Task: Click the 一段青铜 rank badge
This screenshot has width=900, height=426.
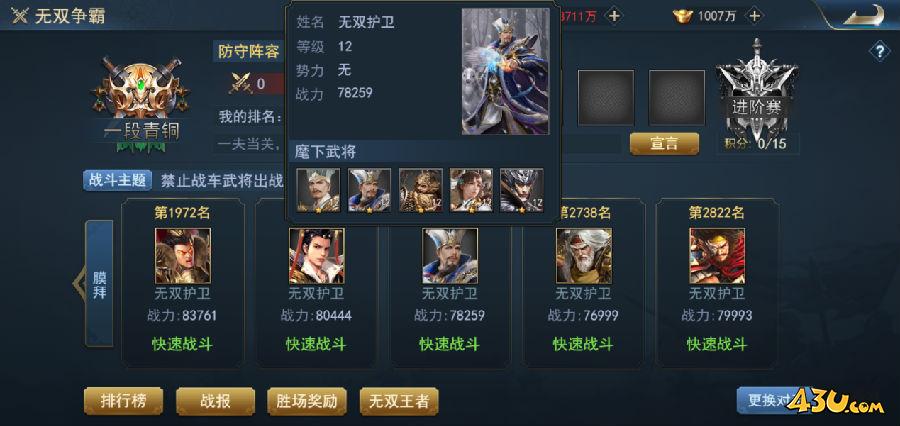Action: (141, 103)
